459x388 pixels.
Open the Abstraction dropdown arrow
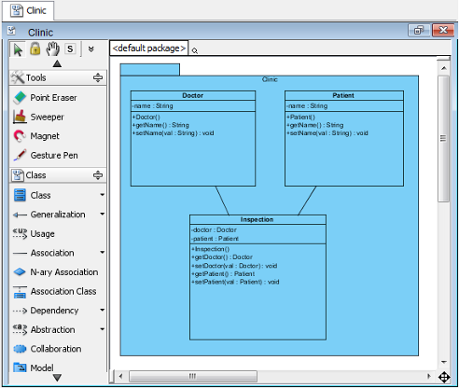(x=102, y=329)
